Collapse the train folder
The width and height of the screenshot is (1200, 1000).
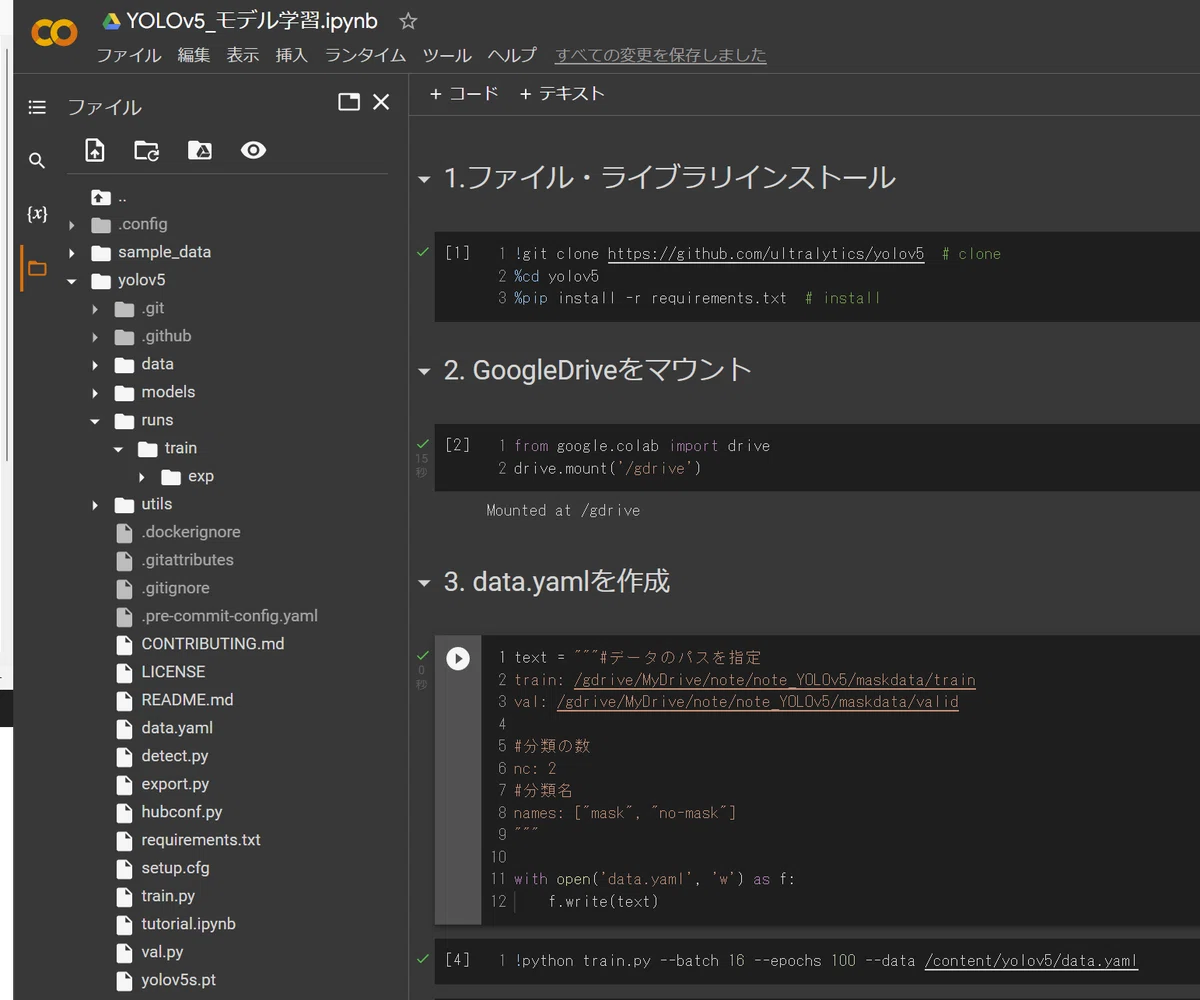[118, 449]
